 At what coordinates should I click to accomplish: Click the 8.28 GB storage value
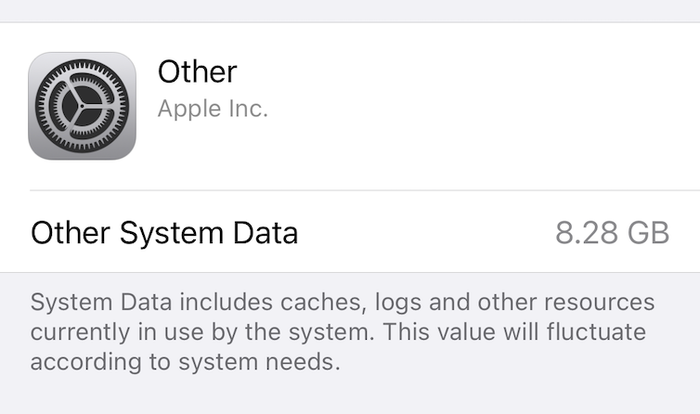pyautogui.click(x=612, y=233)
